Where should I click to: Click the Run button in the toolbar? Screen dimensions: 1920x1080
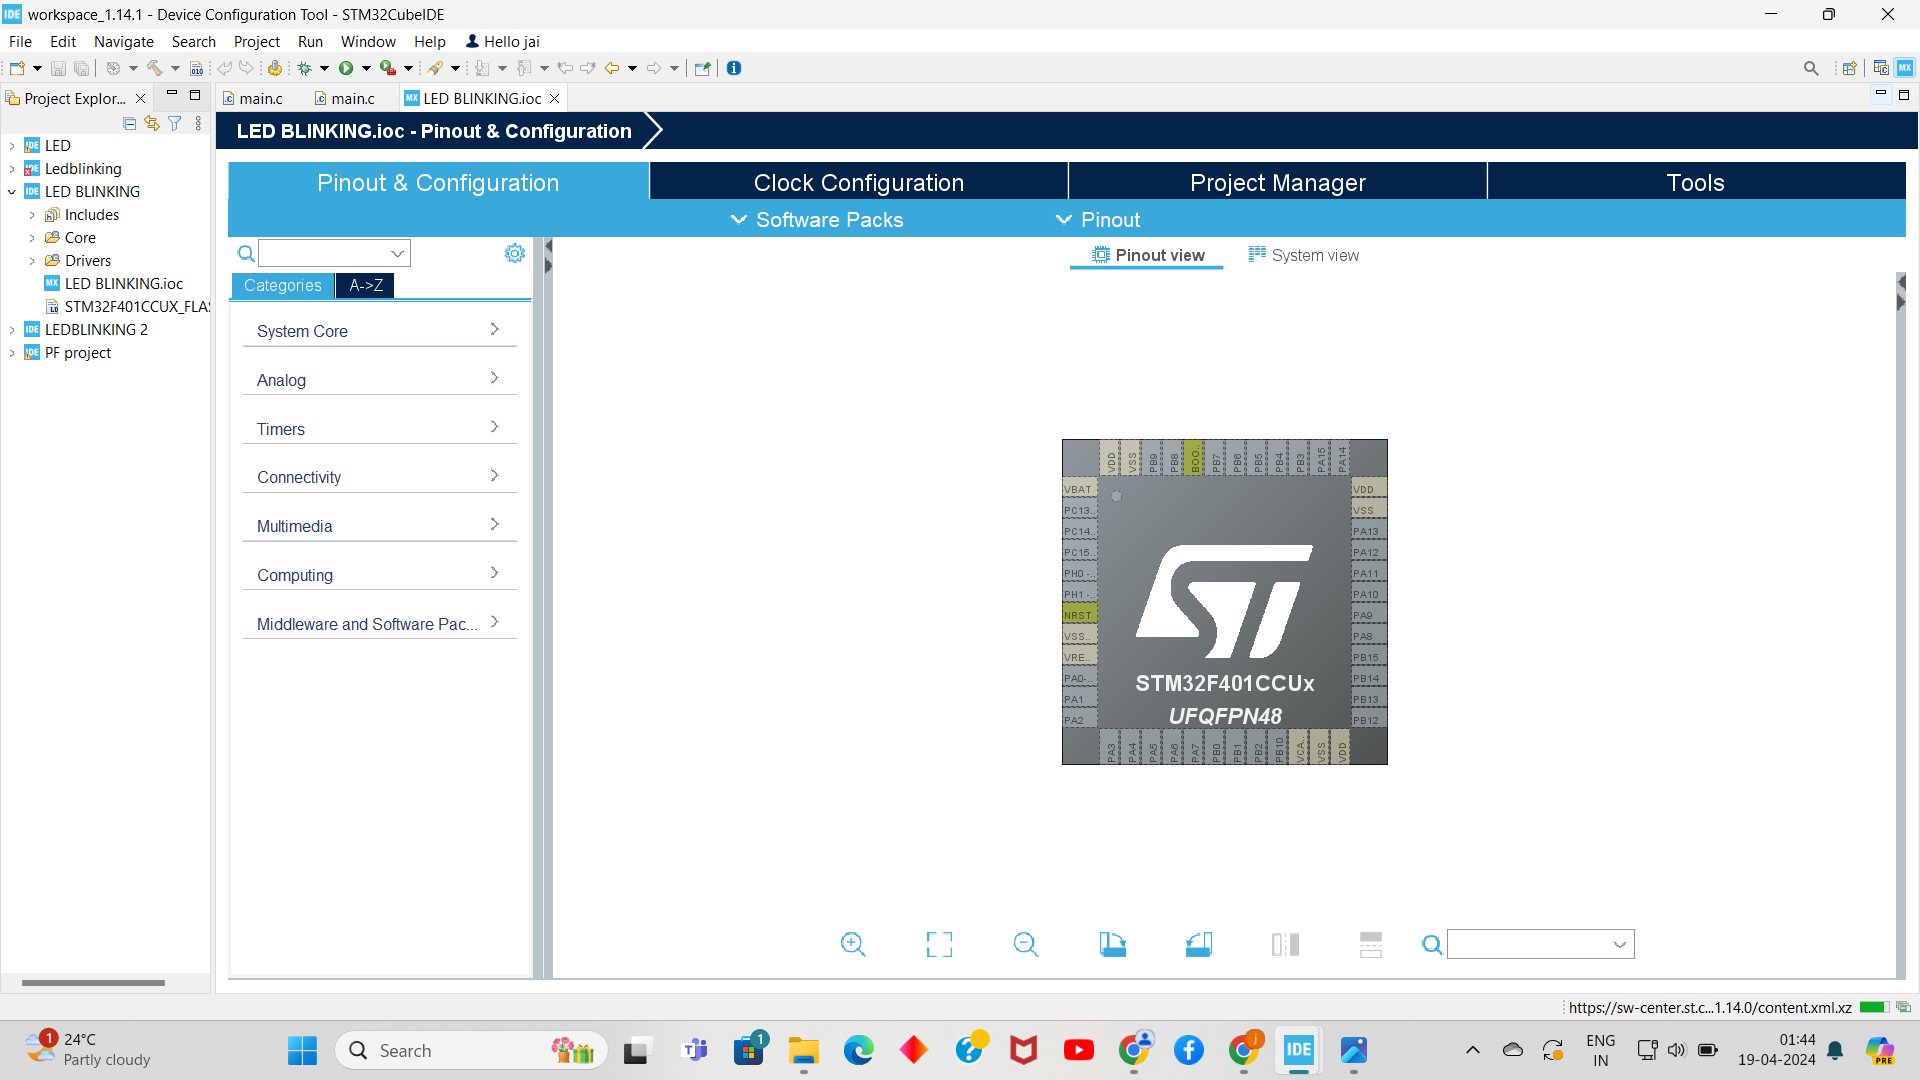point(346,68)
